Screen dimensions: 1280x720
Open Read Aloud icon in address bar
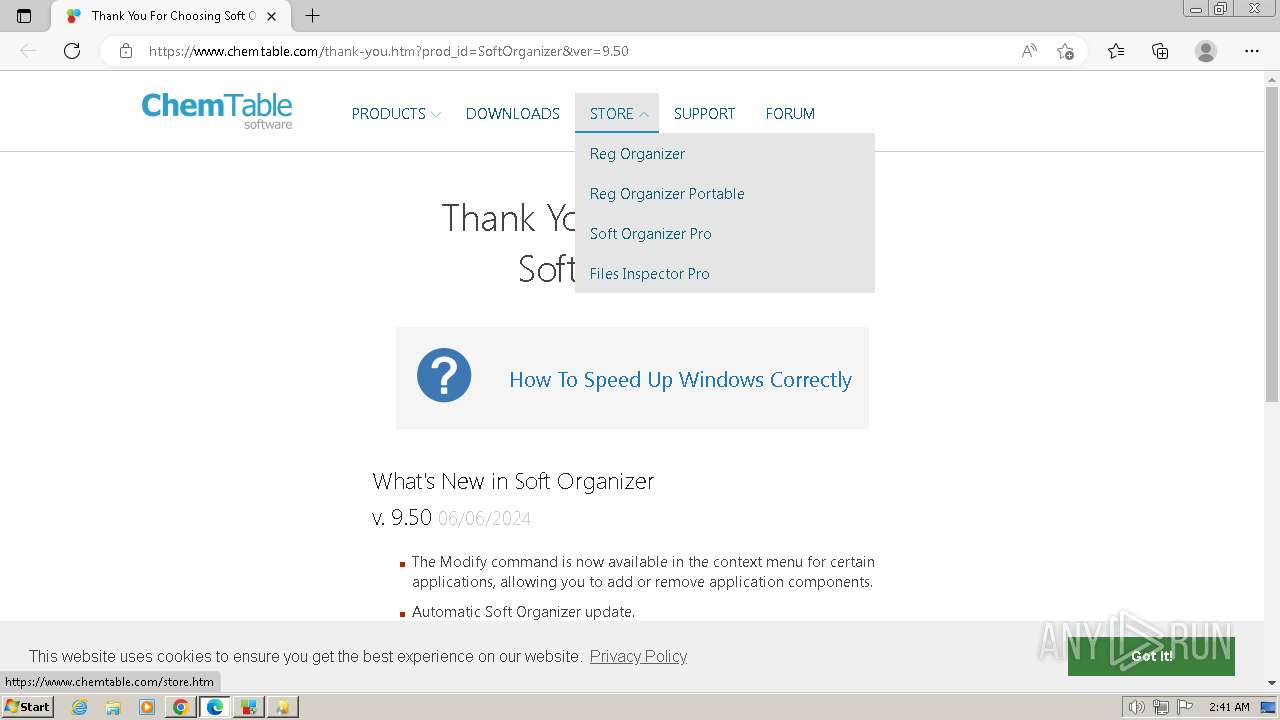1029,51
